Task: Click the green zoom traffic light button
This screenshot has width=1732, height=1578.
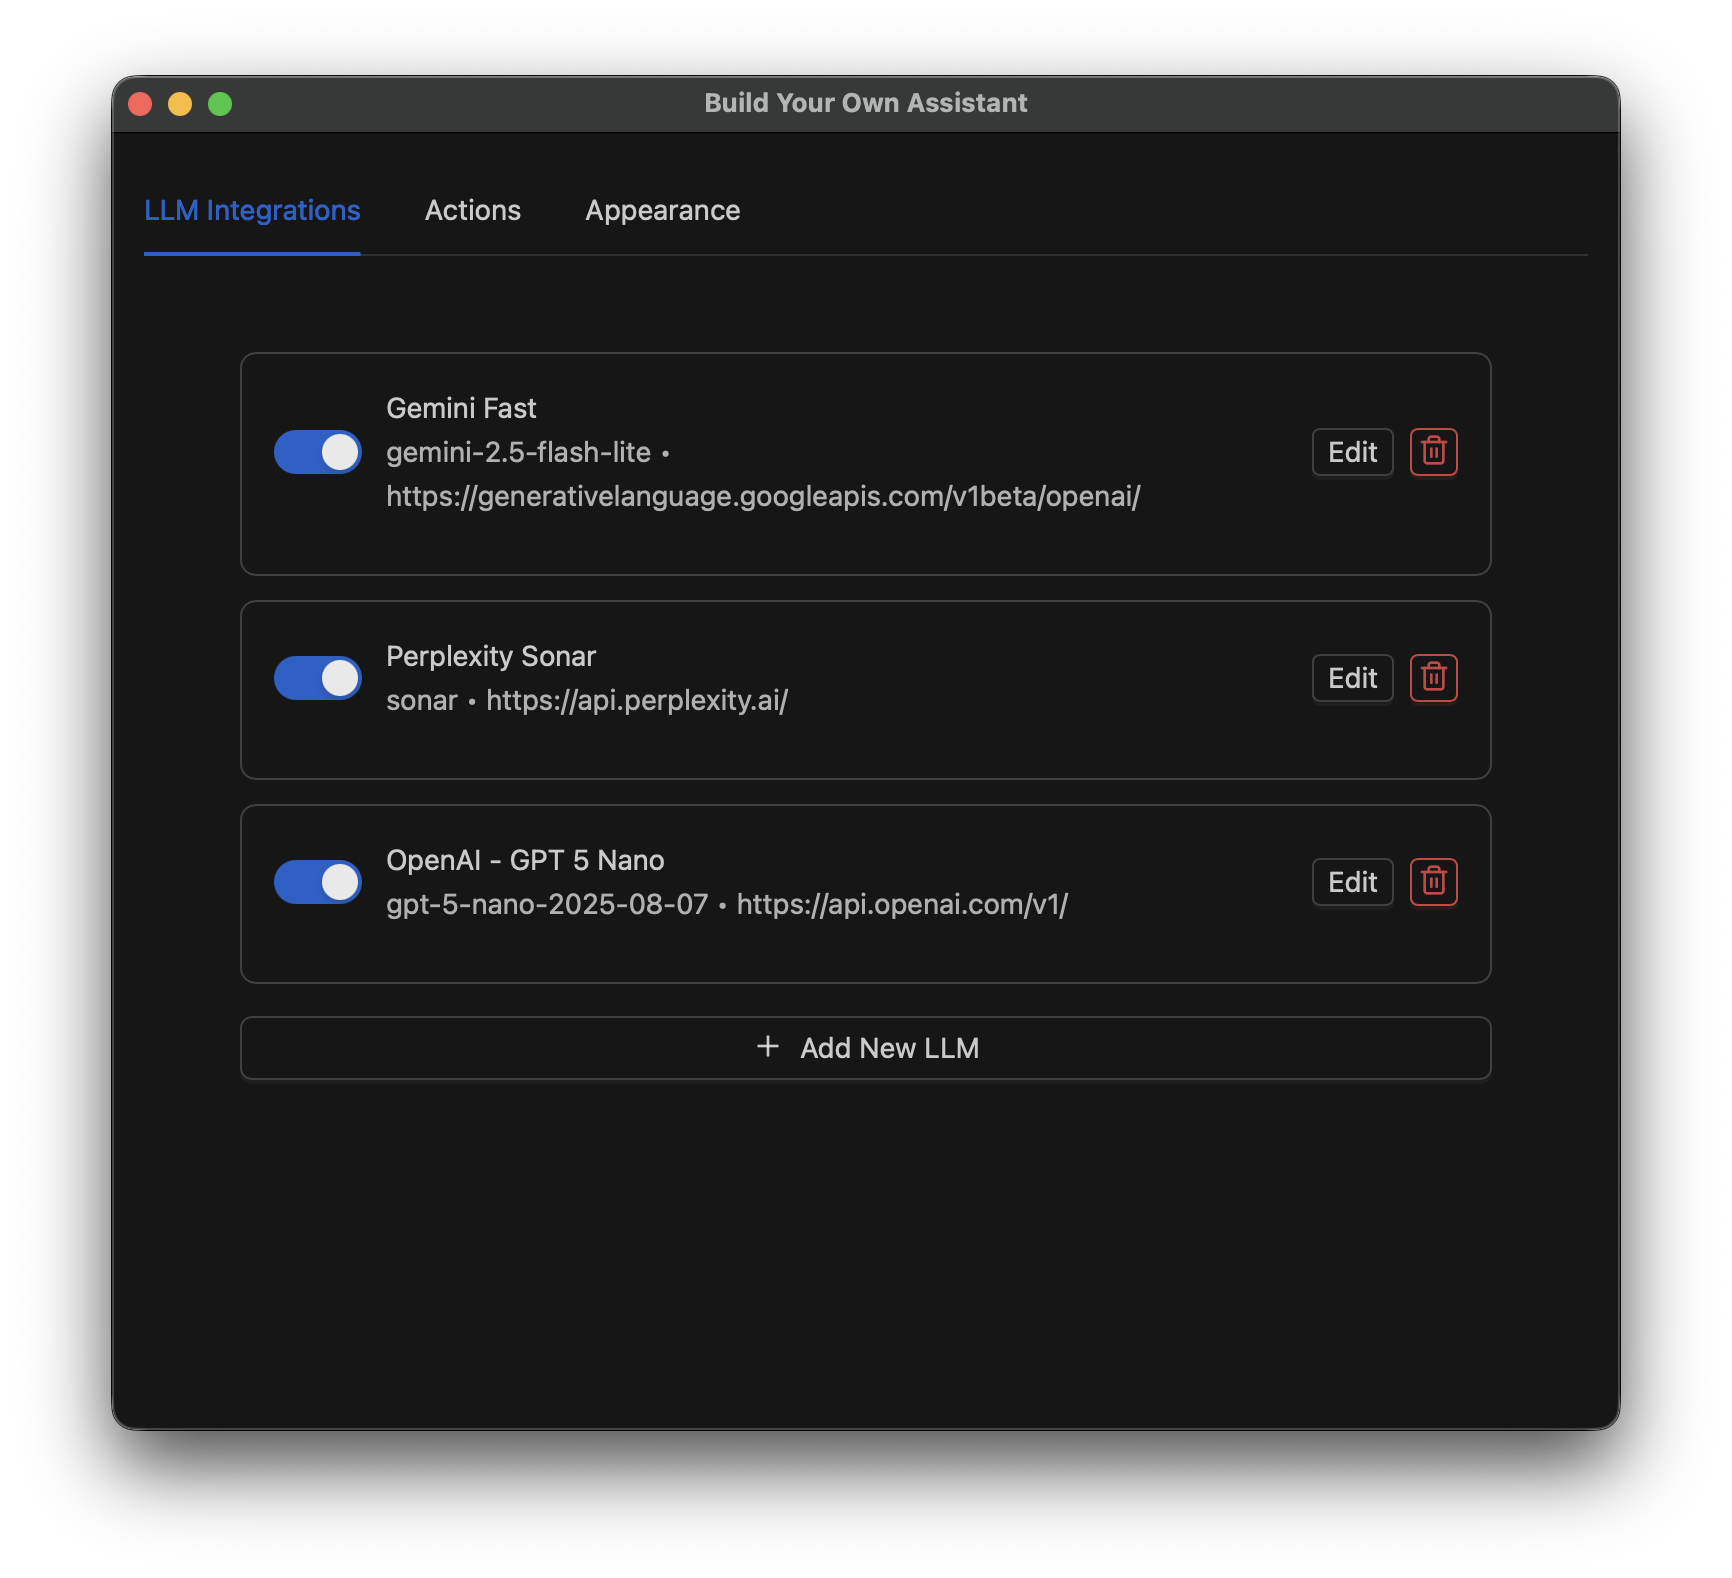Action: [219, 103]
